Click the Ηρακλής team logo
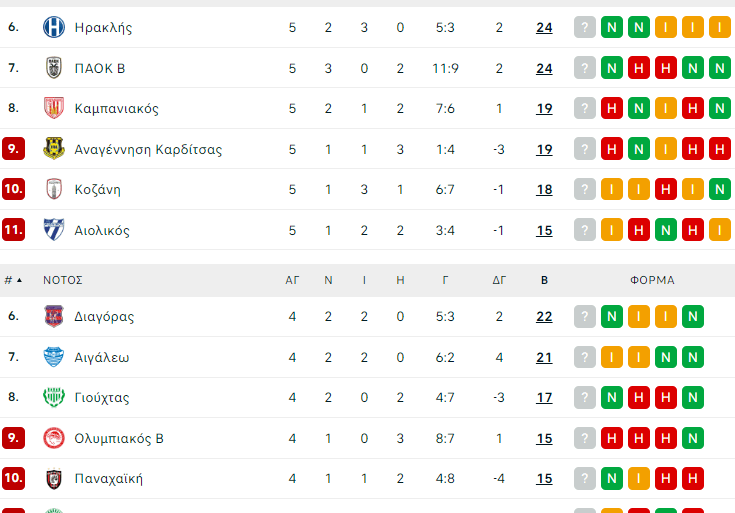The width and height of the screenshot is (735, 513). tap(53, 28)
